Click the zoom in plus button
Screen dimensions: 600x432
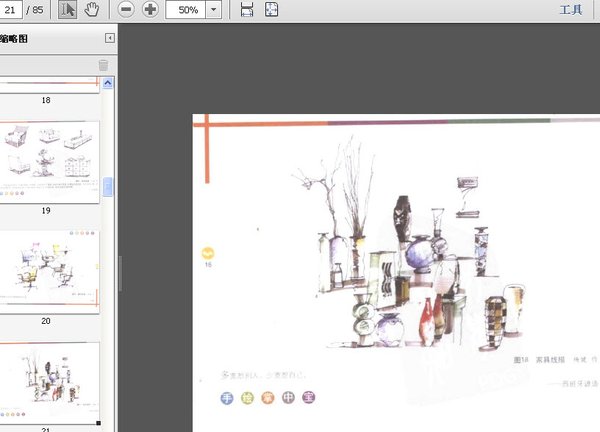click(150, 10)
